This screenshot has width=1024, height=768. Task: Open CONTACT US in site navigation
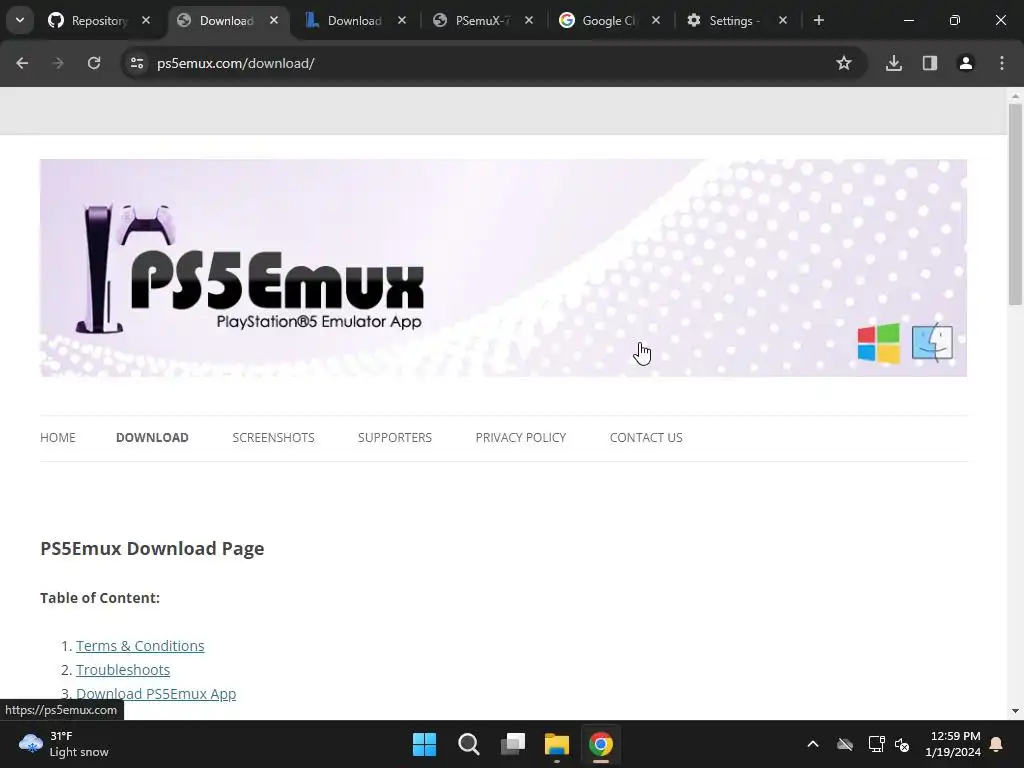[646, 438]
